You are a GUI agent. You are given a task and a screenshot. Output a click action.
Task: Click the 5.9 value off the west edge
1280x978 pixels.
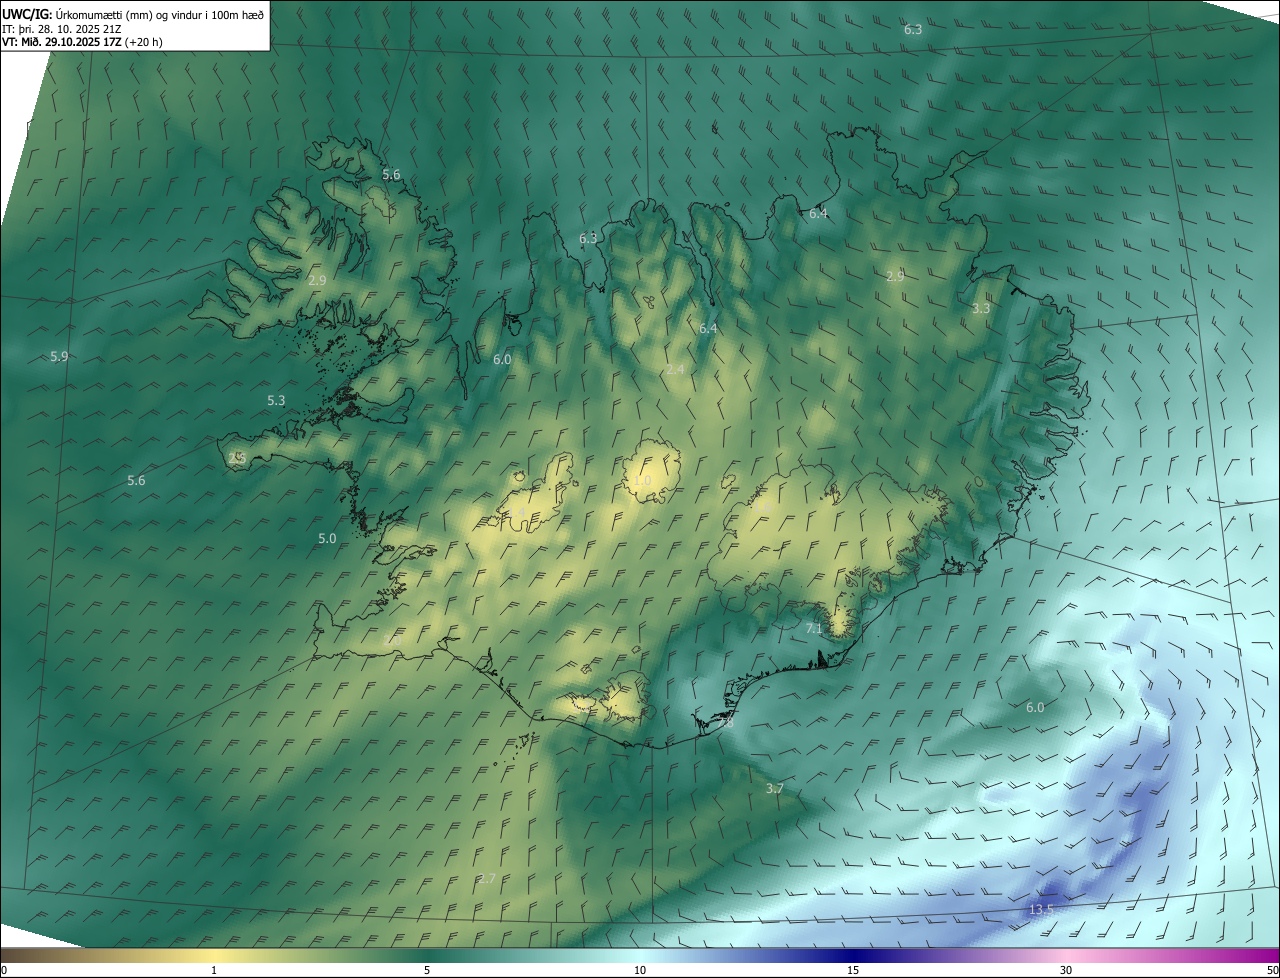point(59,356)
